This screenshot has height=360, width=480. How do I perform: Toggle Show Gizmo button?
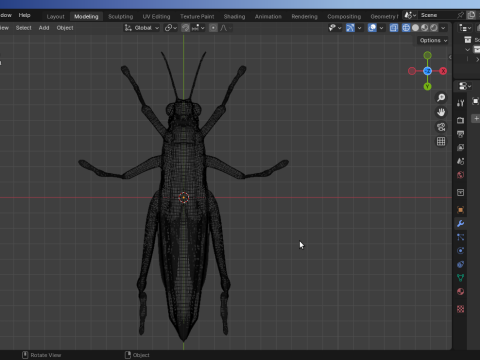tap(350, 28)
